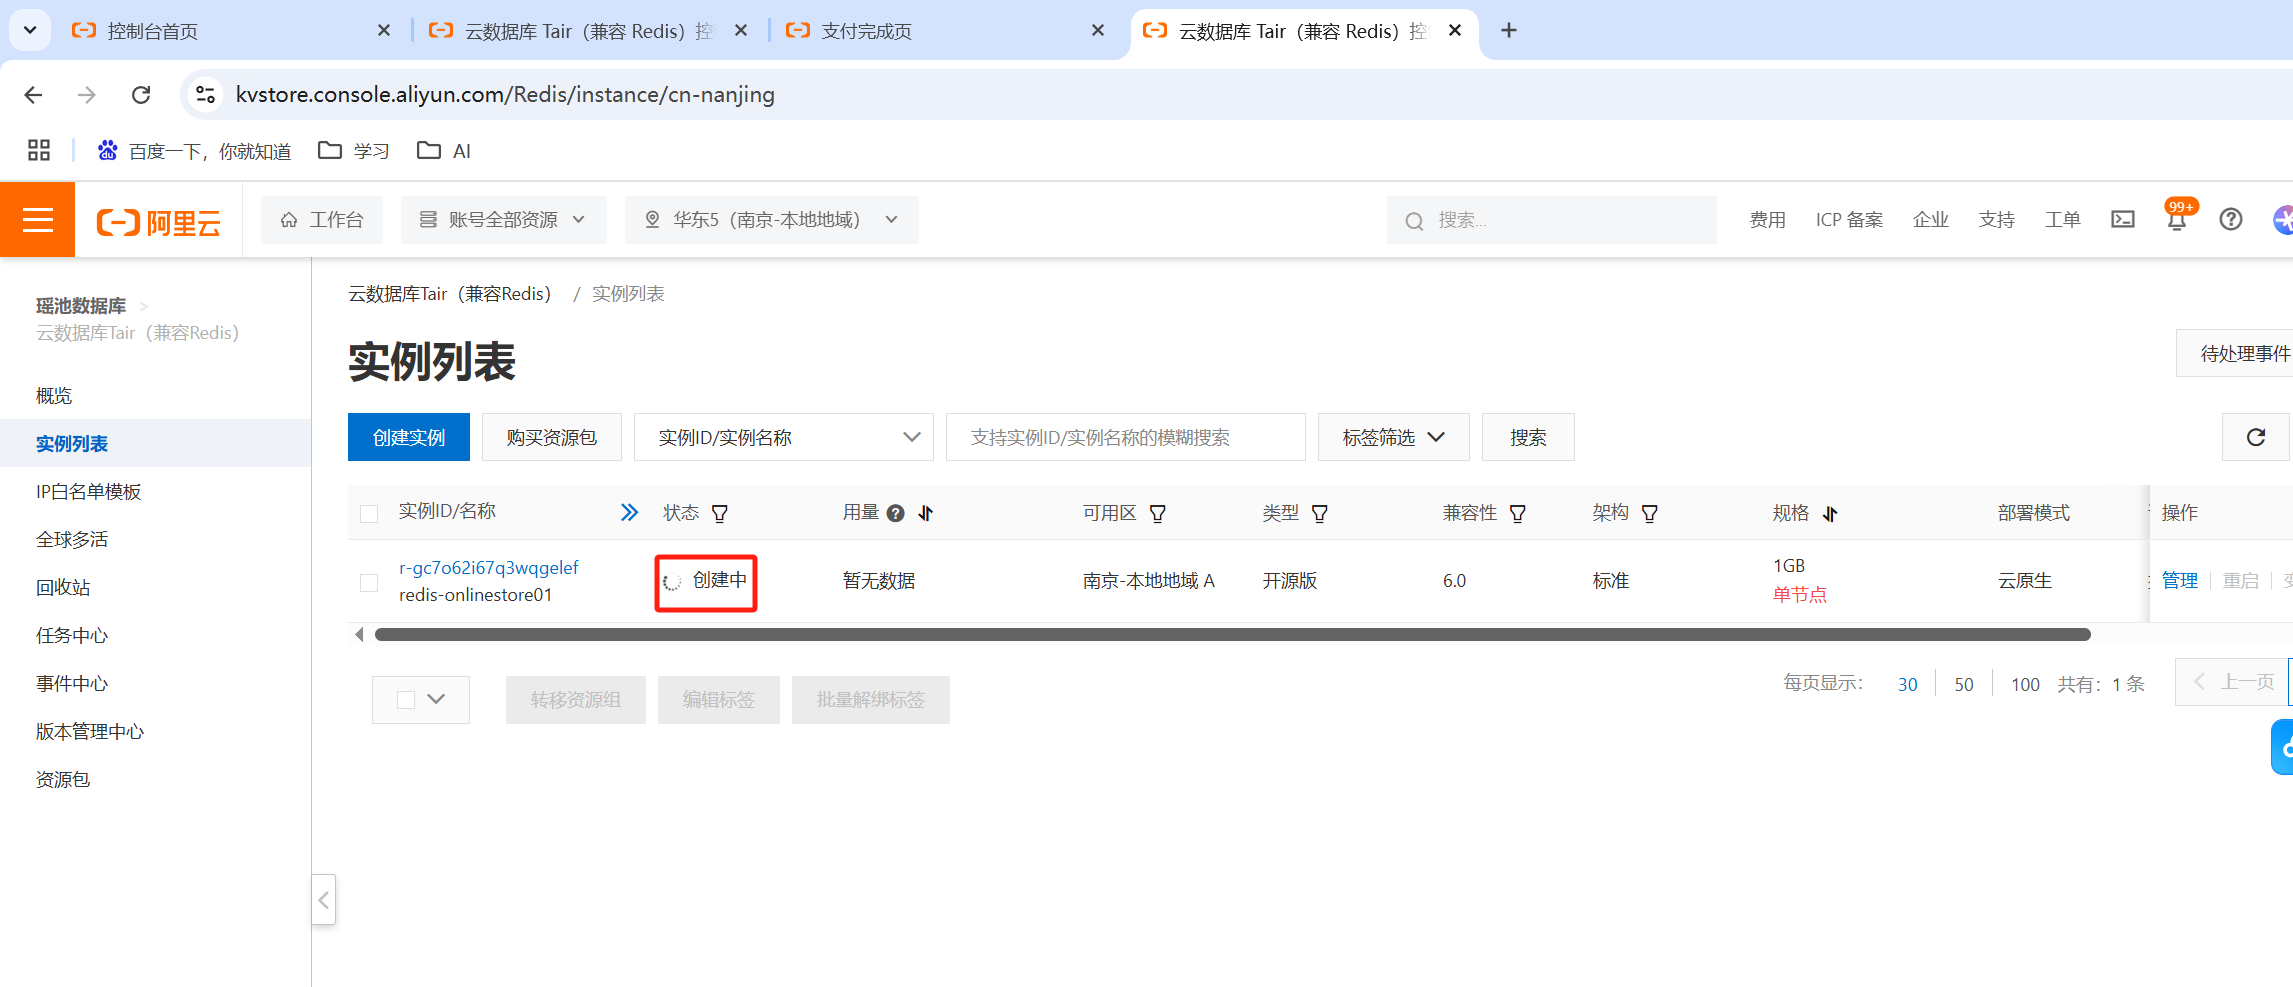The image size is (2293, 987).
Task: Expand columns with the double chevron icon
Action: click(629, 513)
